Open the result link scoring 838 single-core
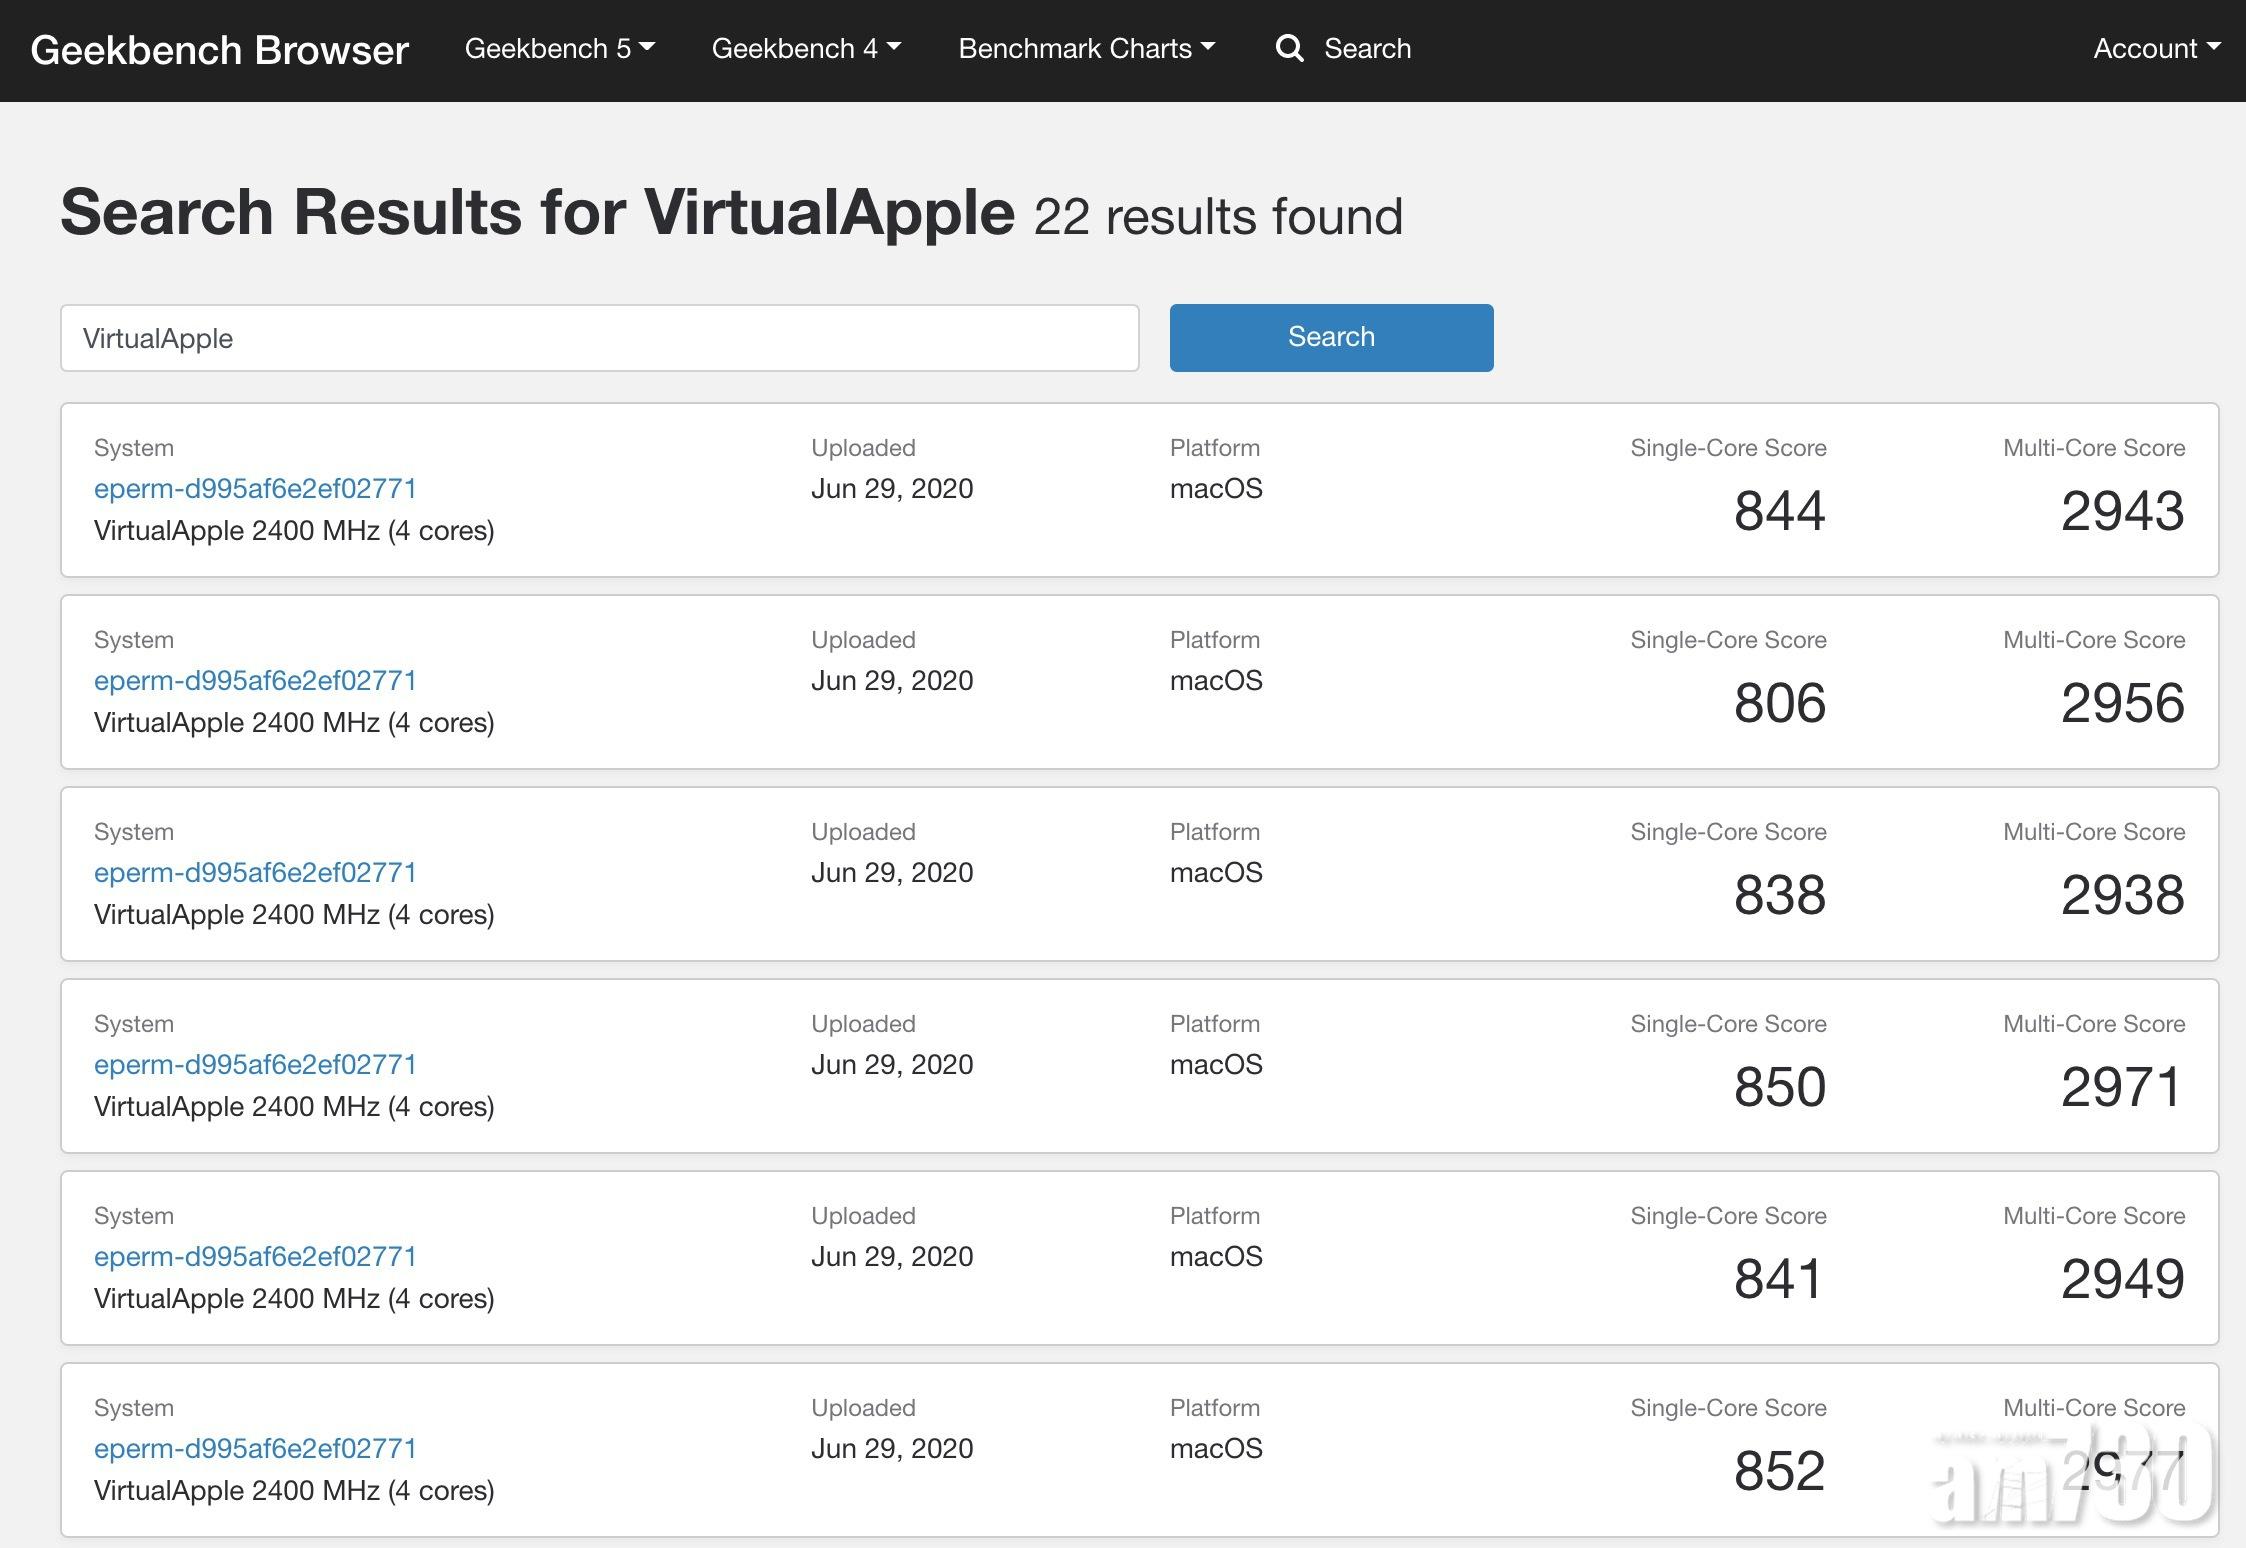 tap(255, 872)
